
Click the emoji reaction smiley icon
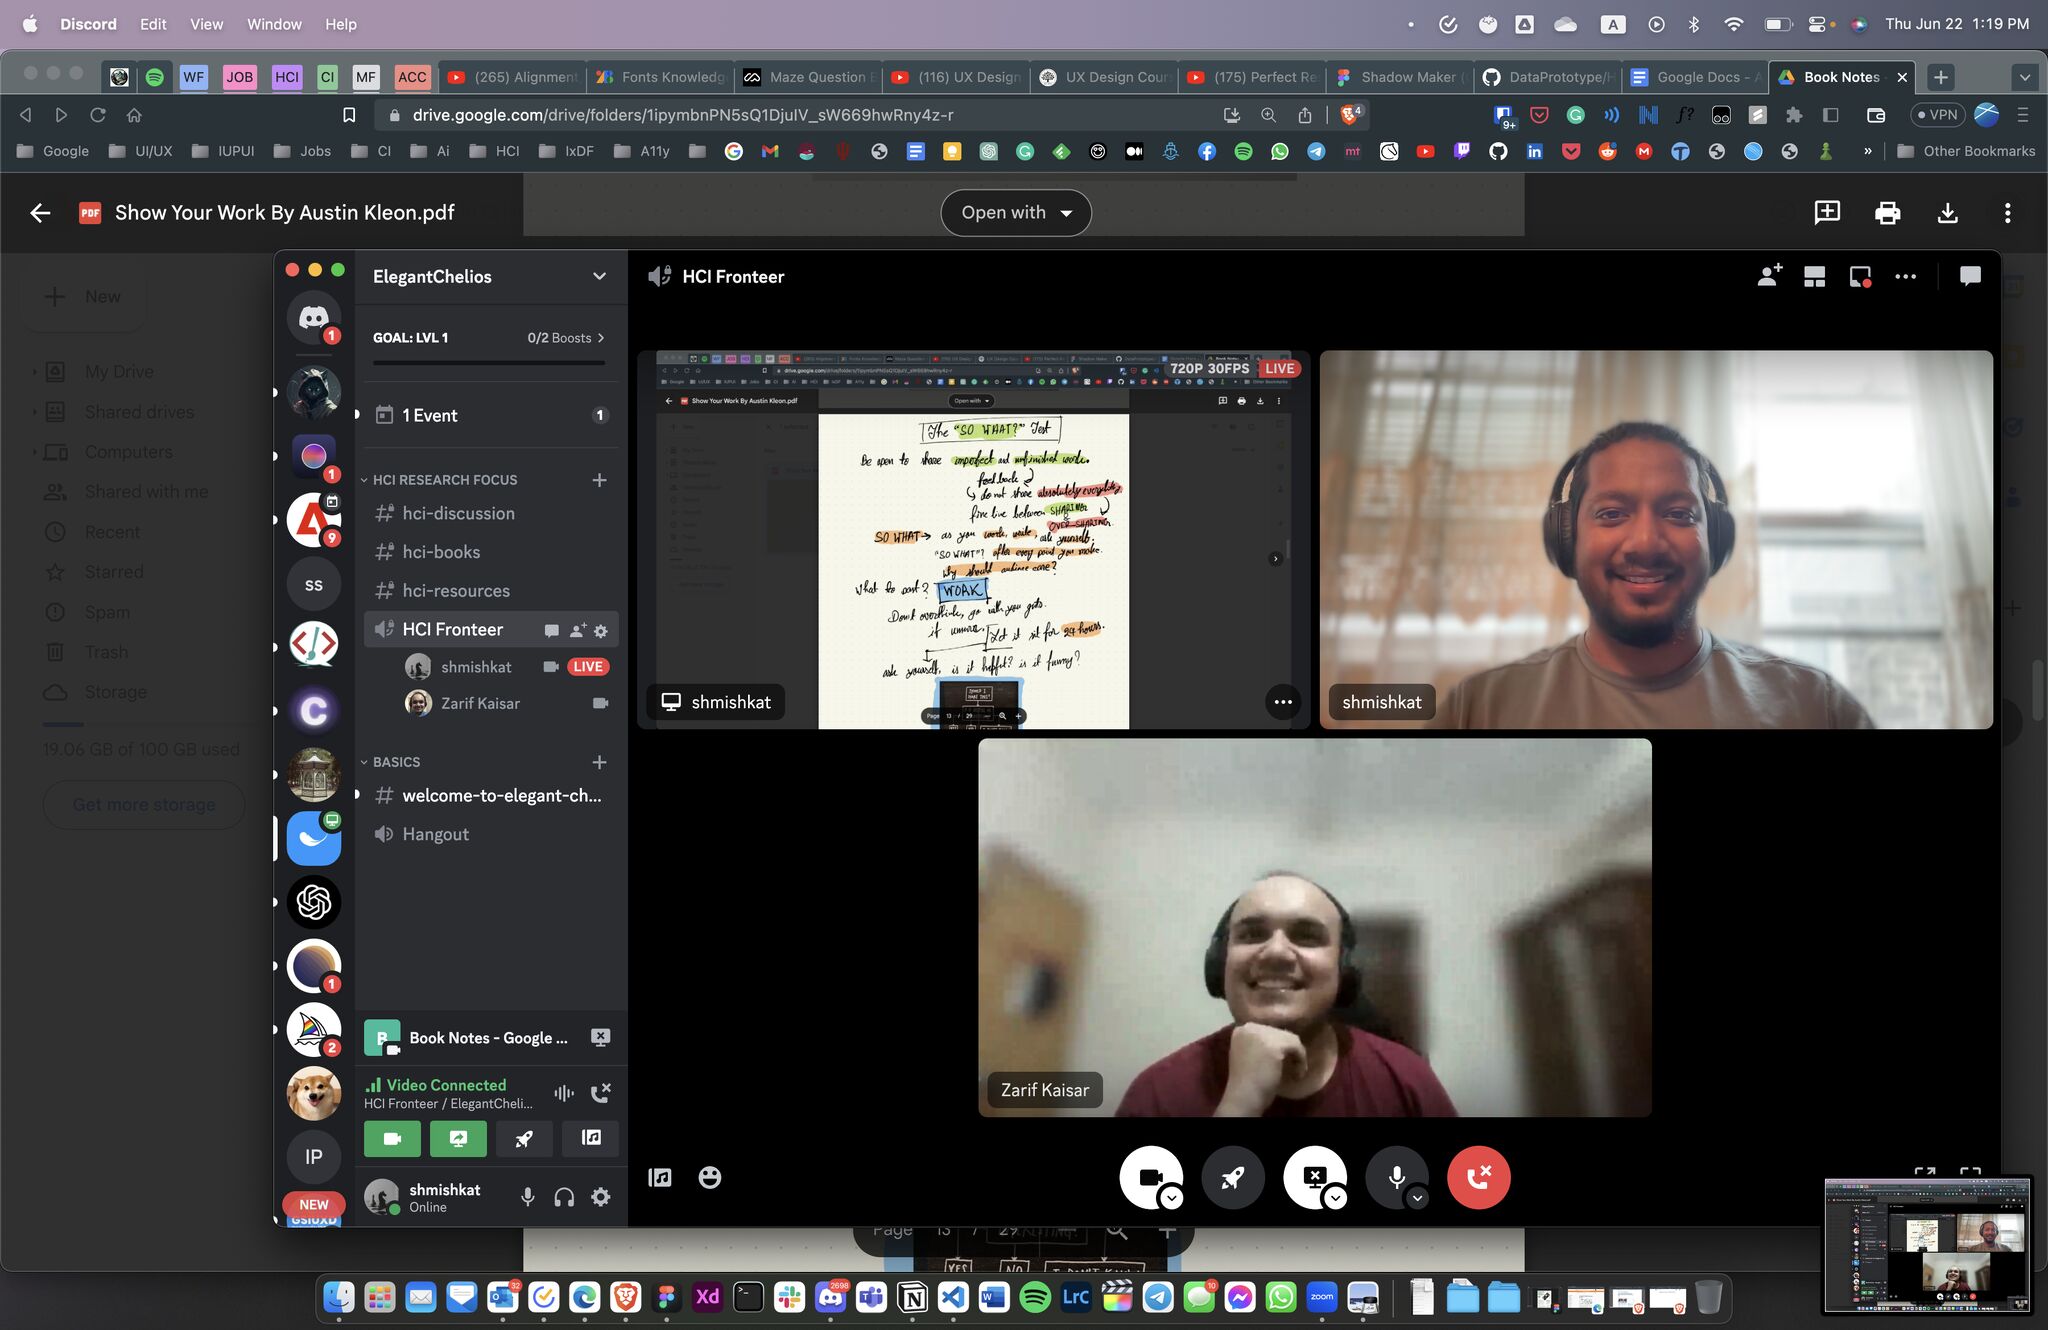(709, 1177)
